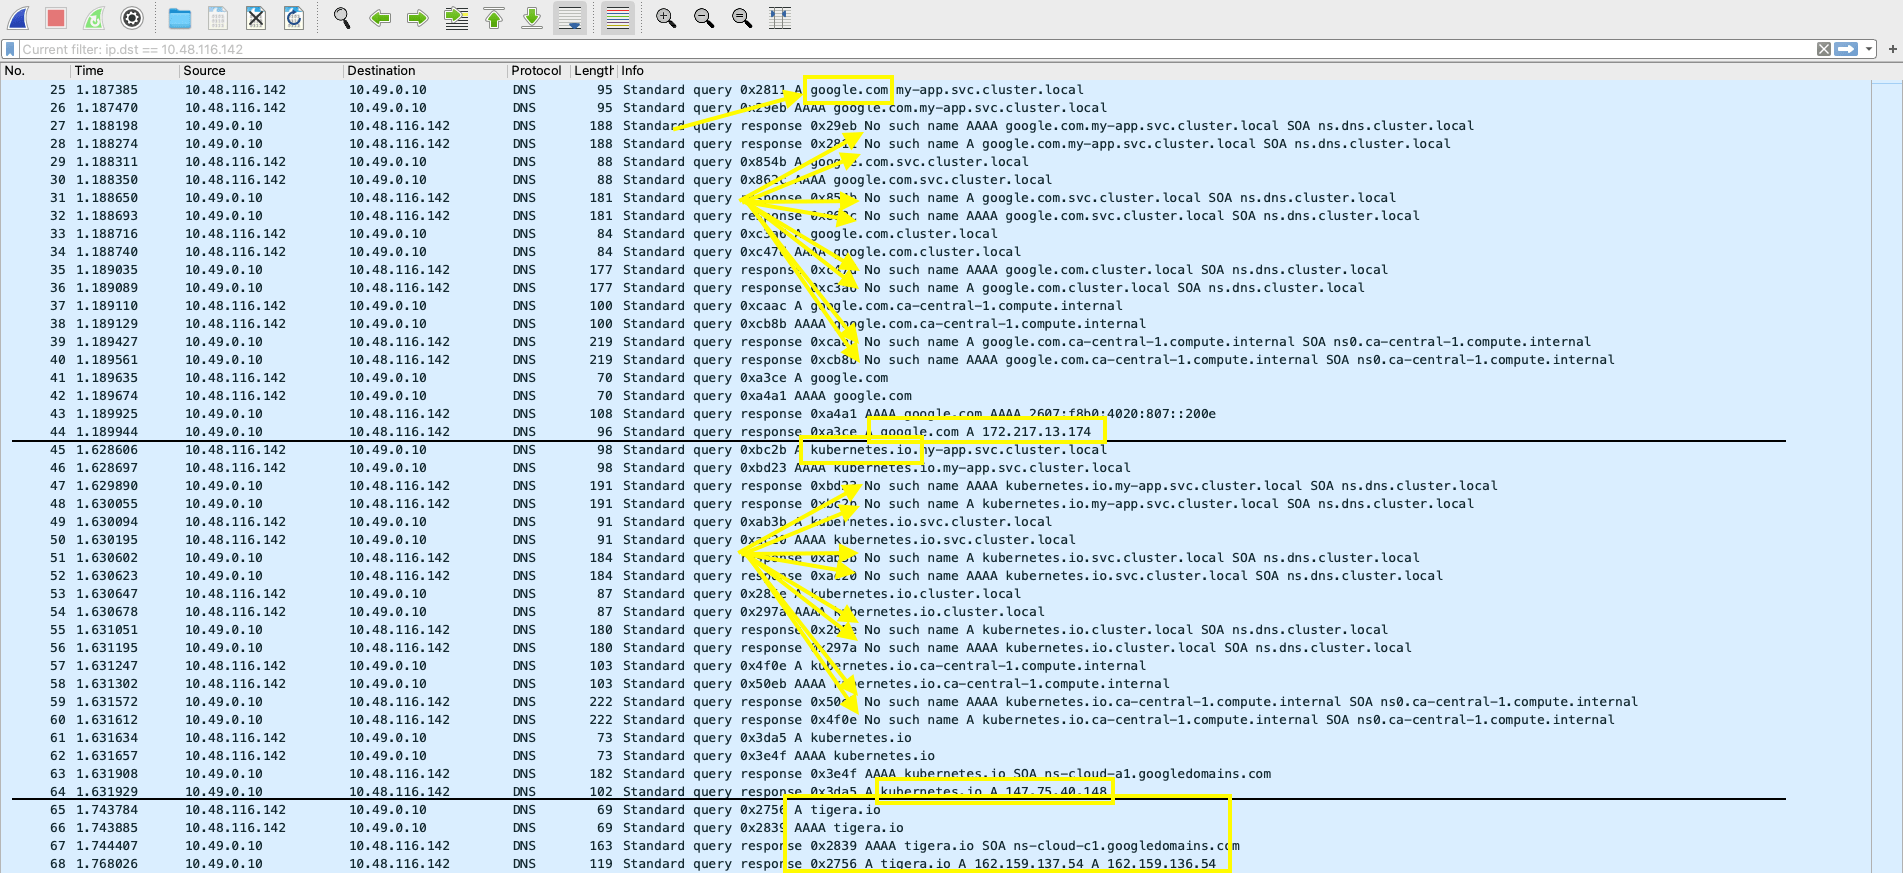Go forward with the green right arrow
The image size is (1903, 873).
418,18
